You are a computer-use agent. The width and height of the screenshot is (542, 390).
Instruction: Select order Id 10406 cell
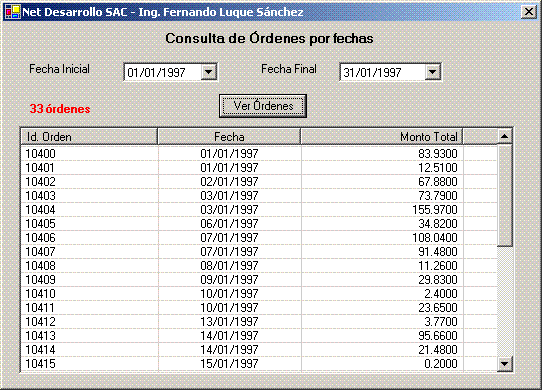tap(90, 238)
